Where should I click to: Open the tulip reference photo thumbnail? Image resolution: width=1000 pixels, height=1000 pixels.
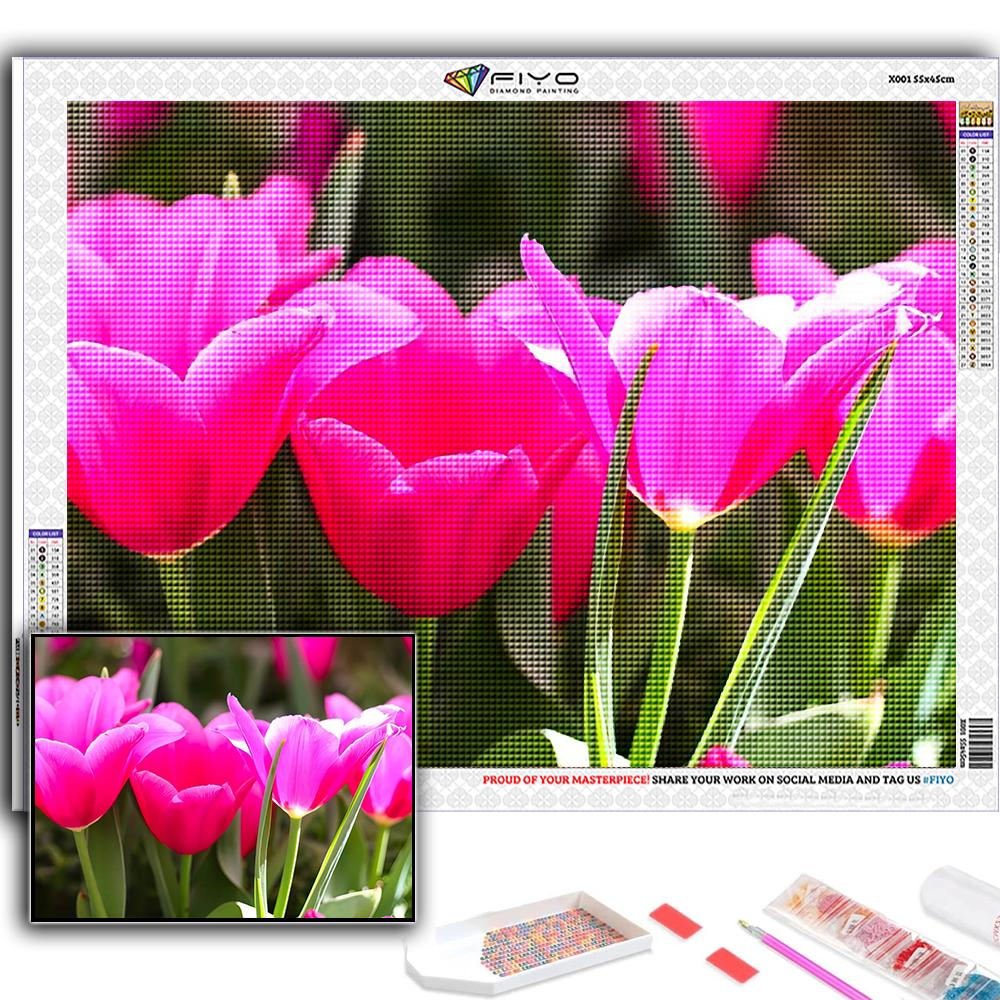tap(224, 776)
